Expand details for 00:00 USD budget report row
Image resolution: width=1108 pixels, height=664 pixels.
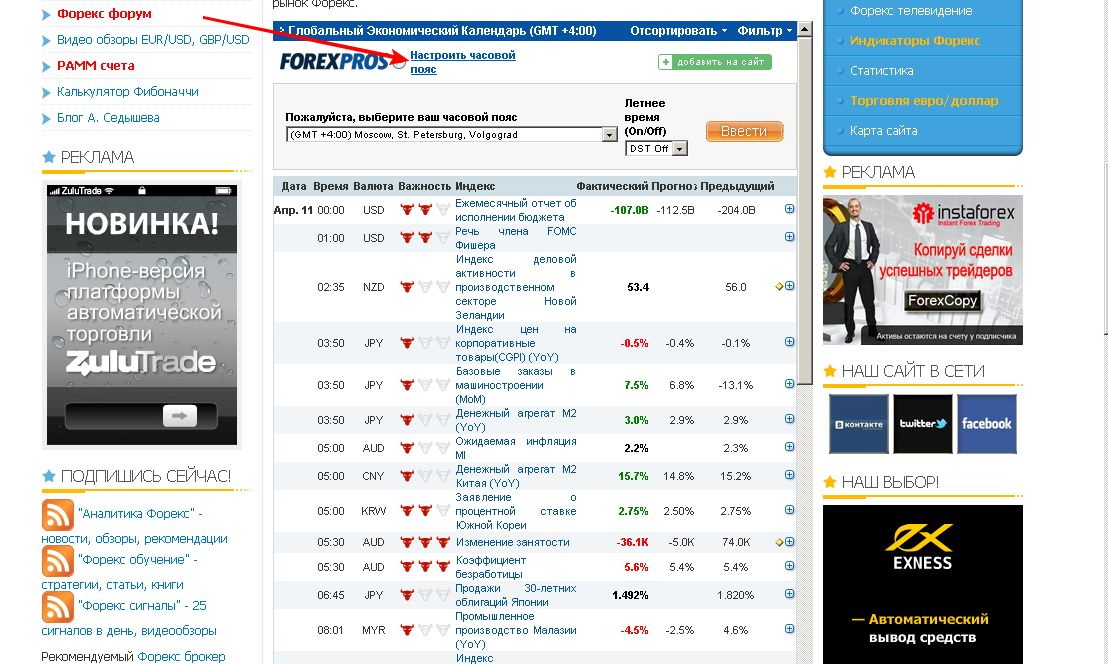(789, 208)
